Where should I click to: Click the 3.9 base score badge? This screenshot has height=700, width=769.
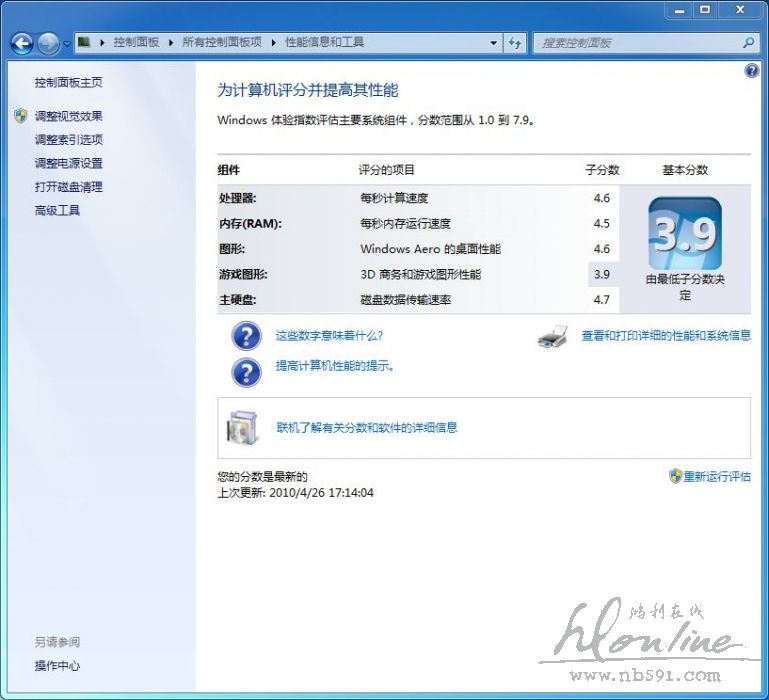pyautogui.click(x=684, y=234)
